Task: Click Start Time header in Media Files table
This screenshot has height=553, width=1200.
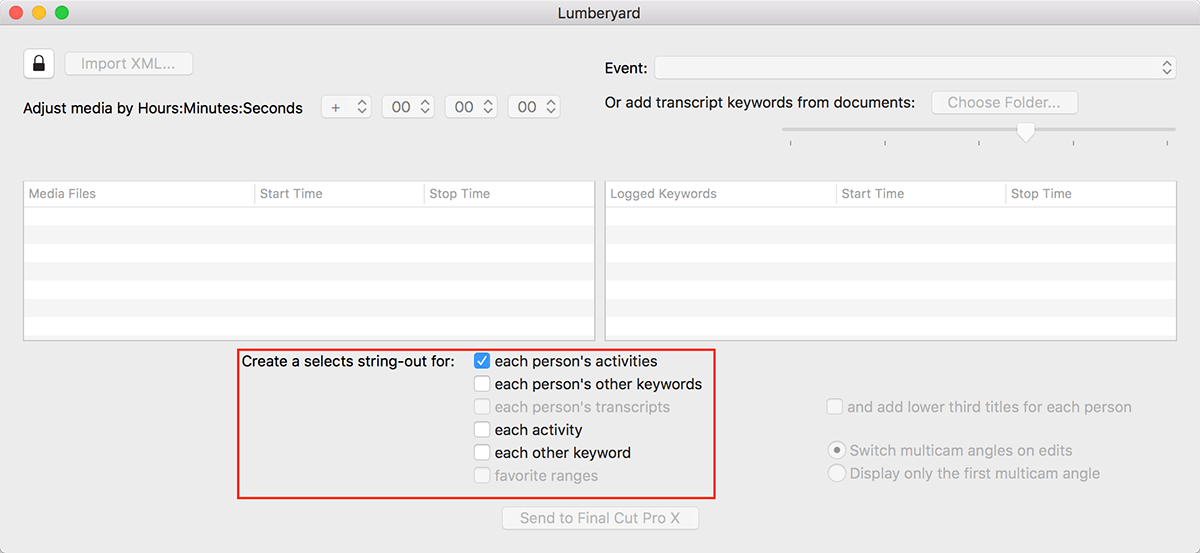Action: pos(339,194)
